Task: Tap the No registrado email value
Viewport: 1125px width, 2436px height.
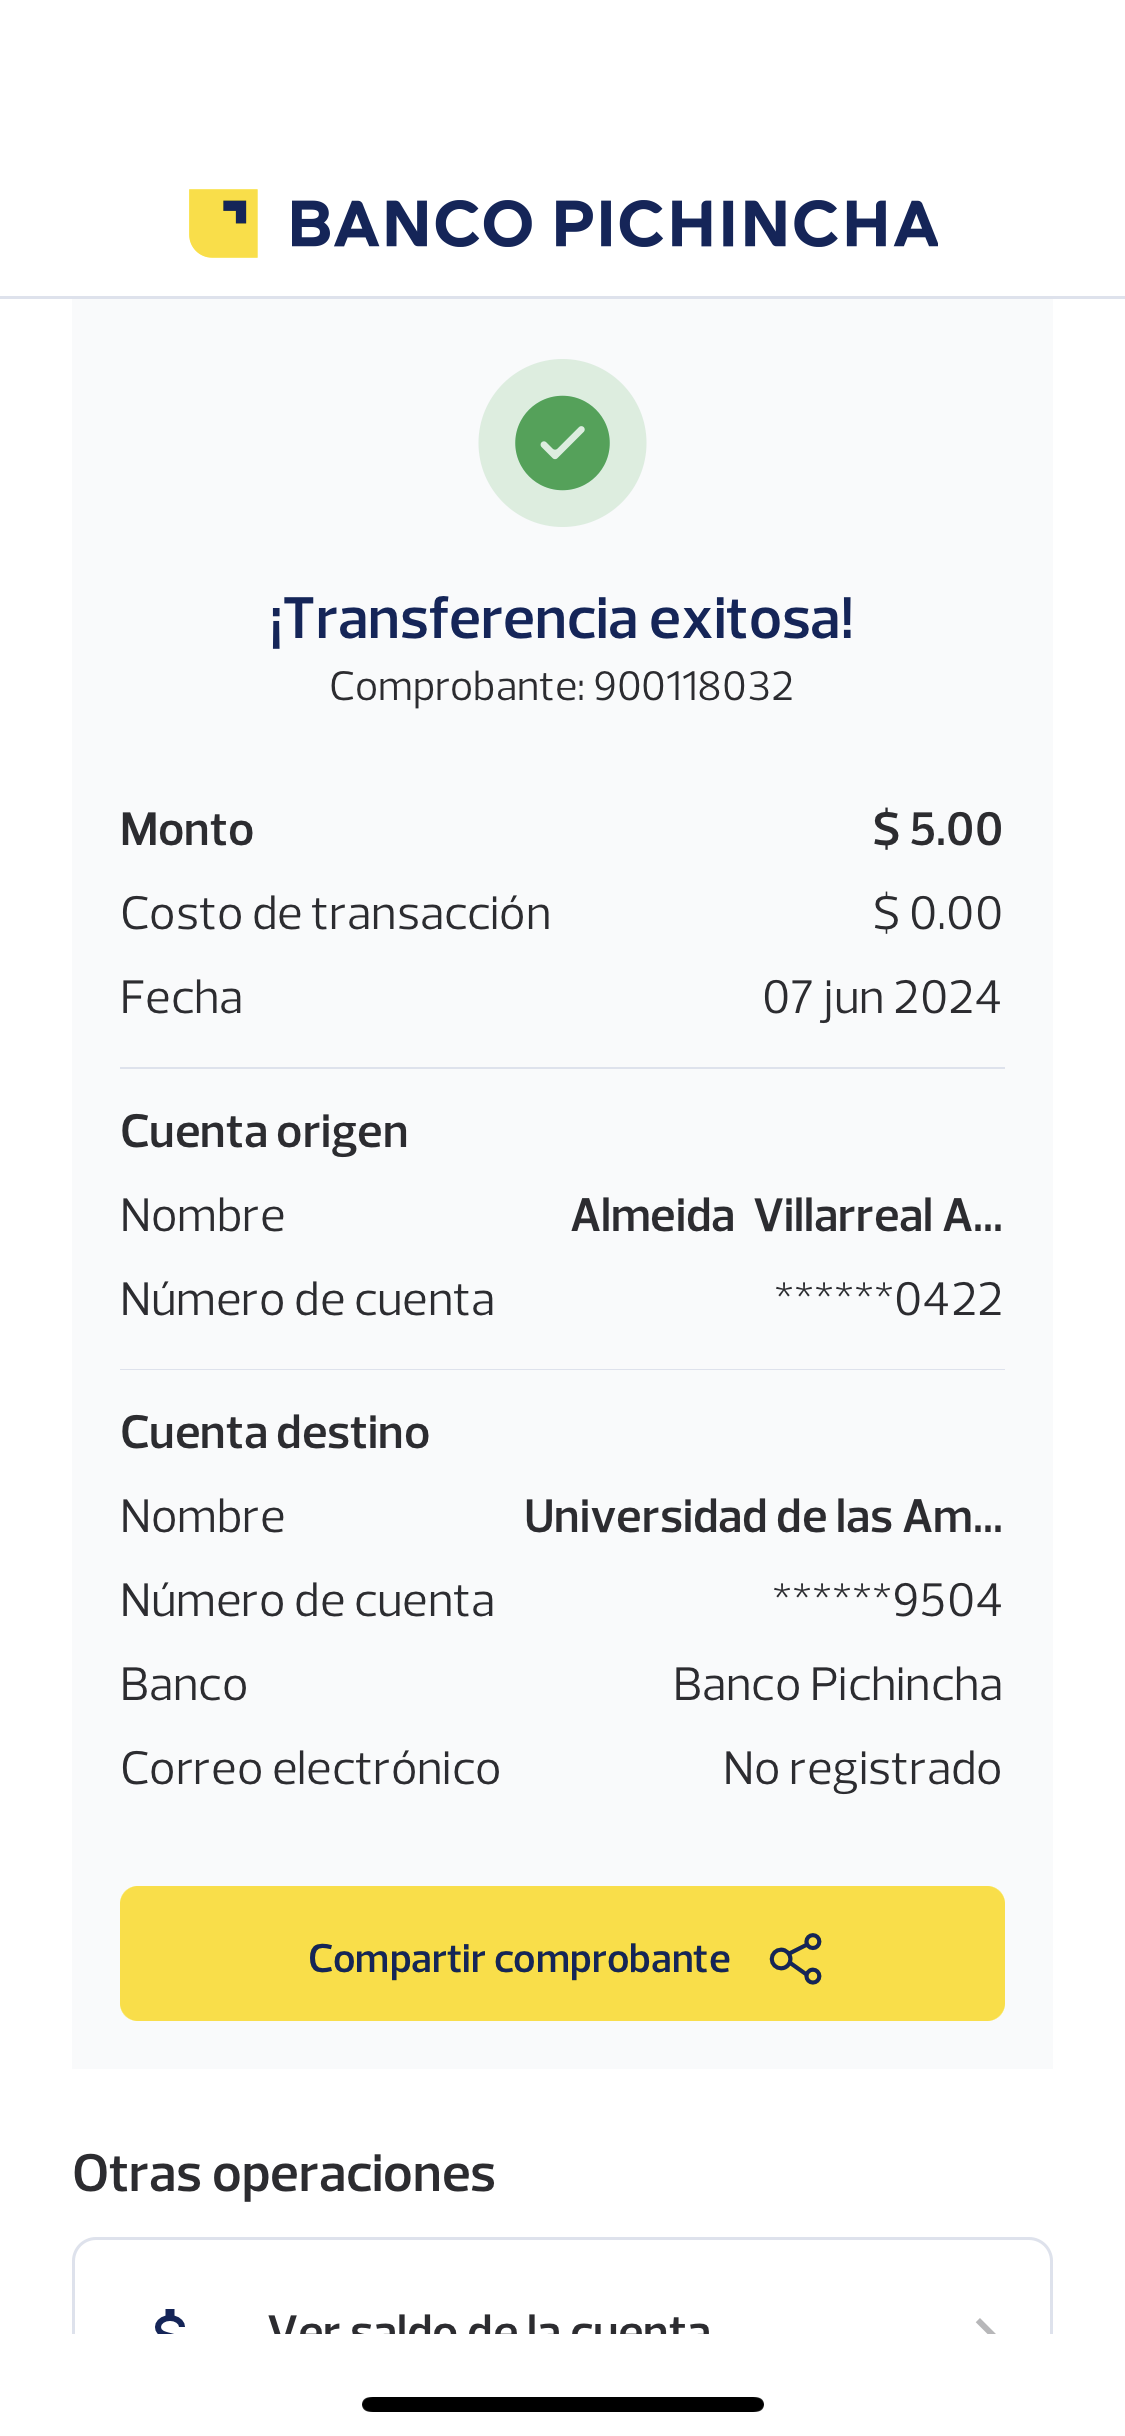Action: 862,1769
